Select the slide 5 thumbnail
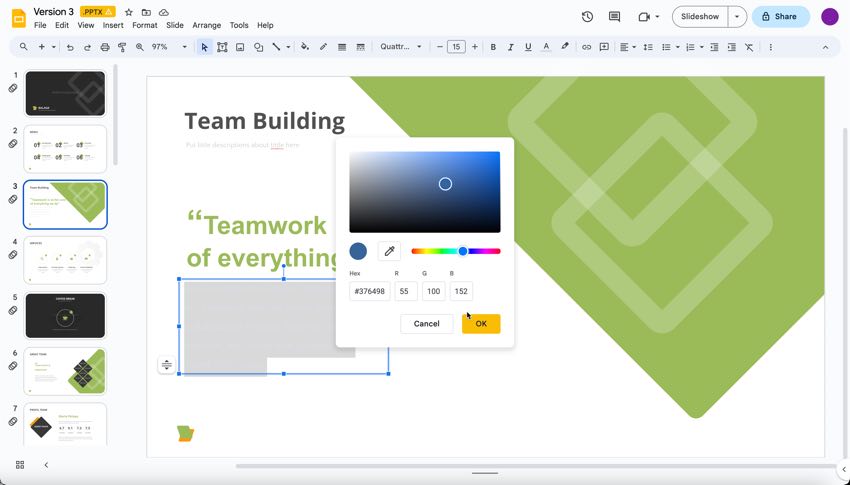The width and height of the screenshot is (850, 485). coord(65,316)
